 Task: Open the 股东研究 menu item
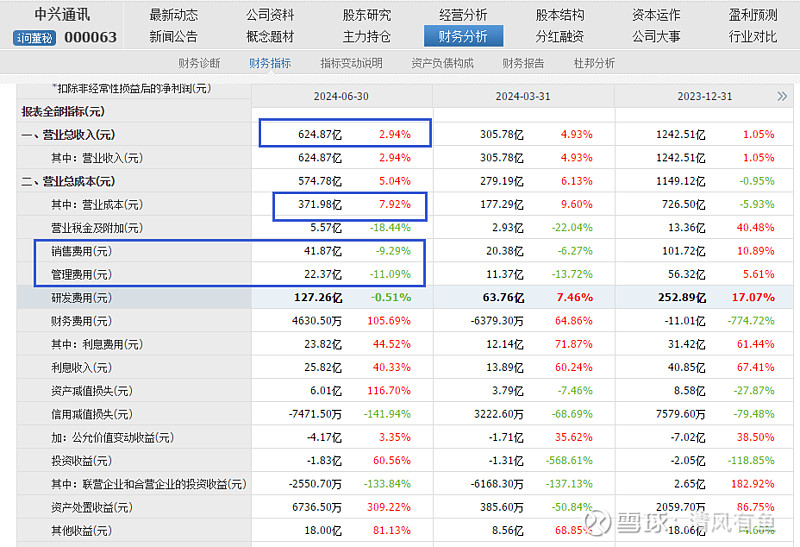[x=366, y=15]
